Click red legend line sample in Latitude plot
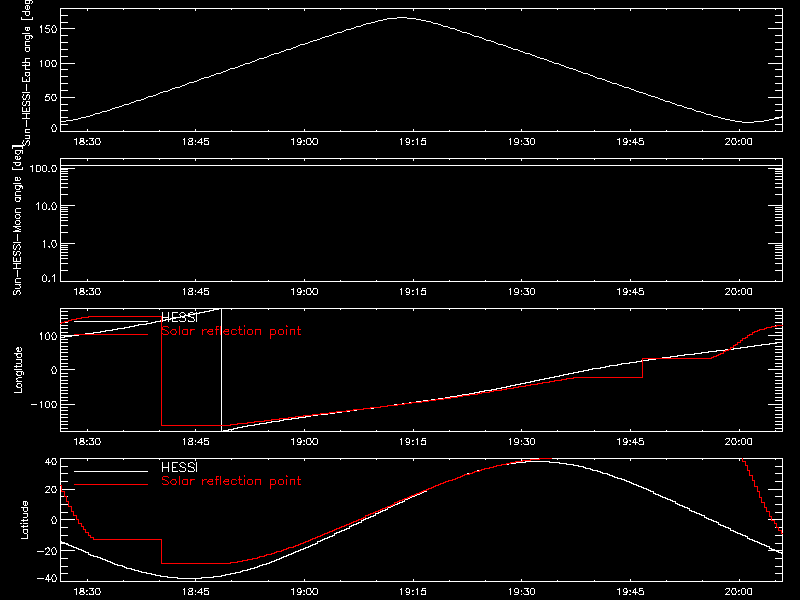 tap(111, 485)
